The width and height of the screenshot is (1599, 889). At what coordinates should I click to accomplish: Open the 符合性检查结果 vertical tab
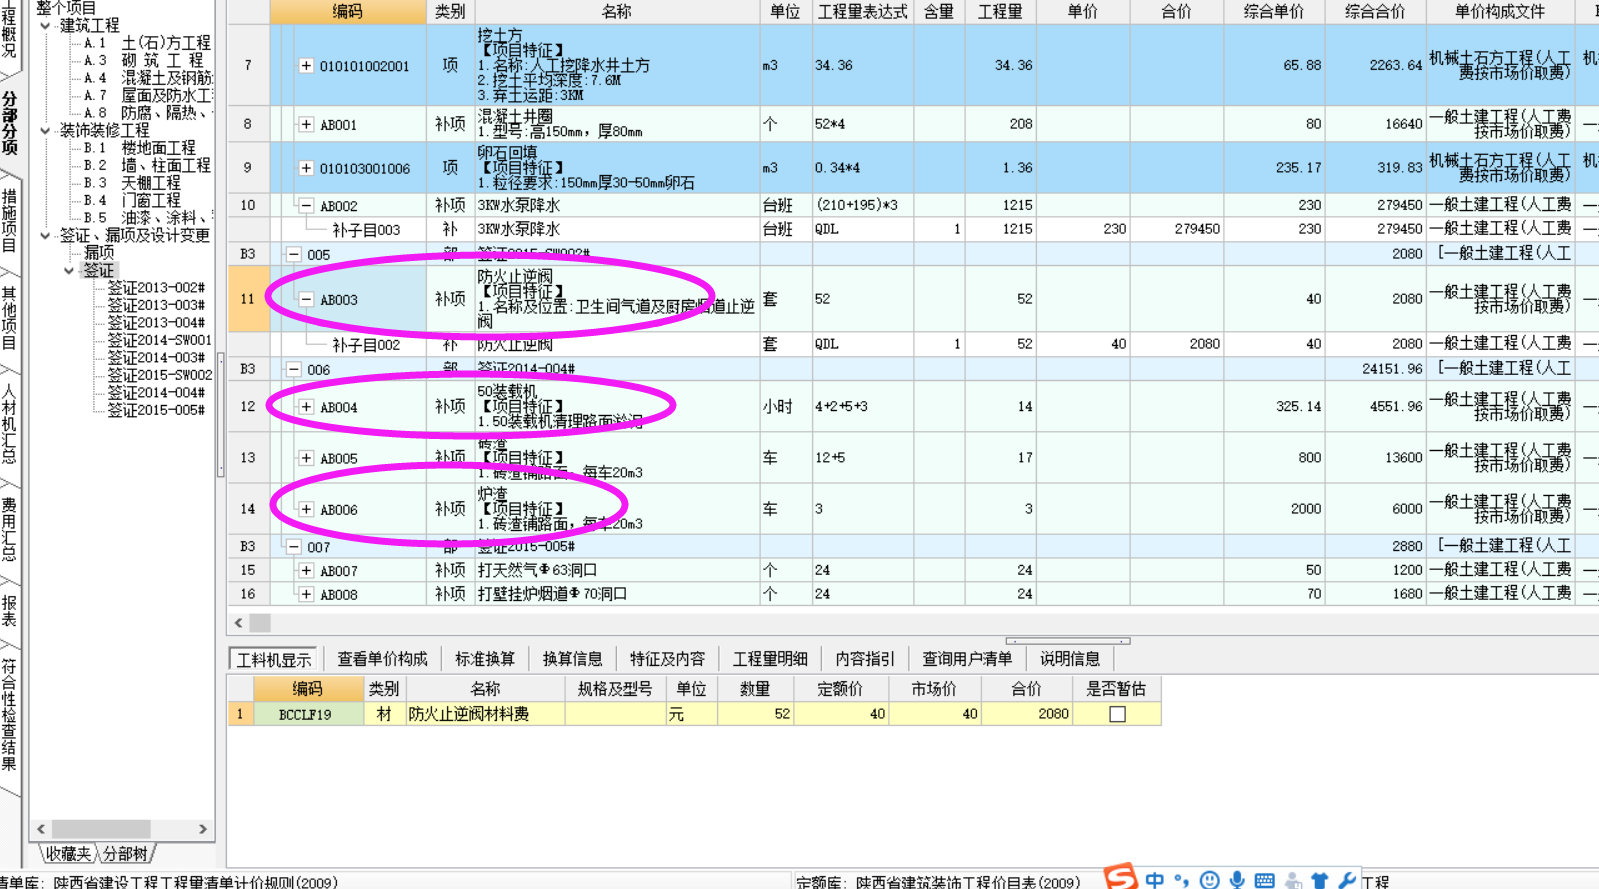tap(9, 714)
